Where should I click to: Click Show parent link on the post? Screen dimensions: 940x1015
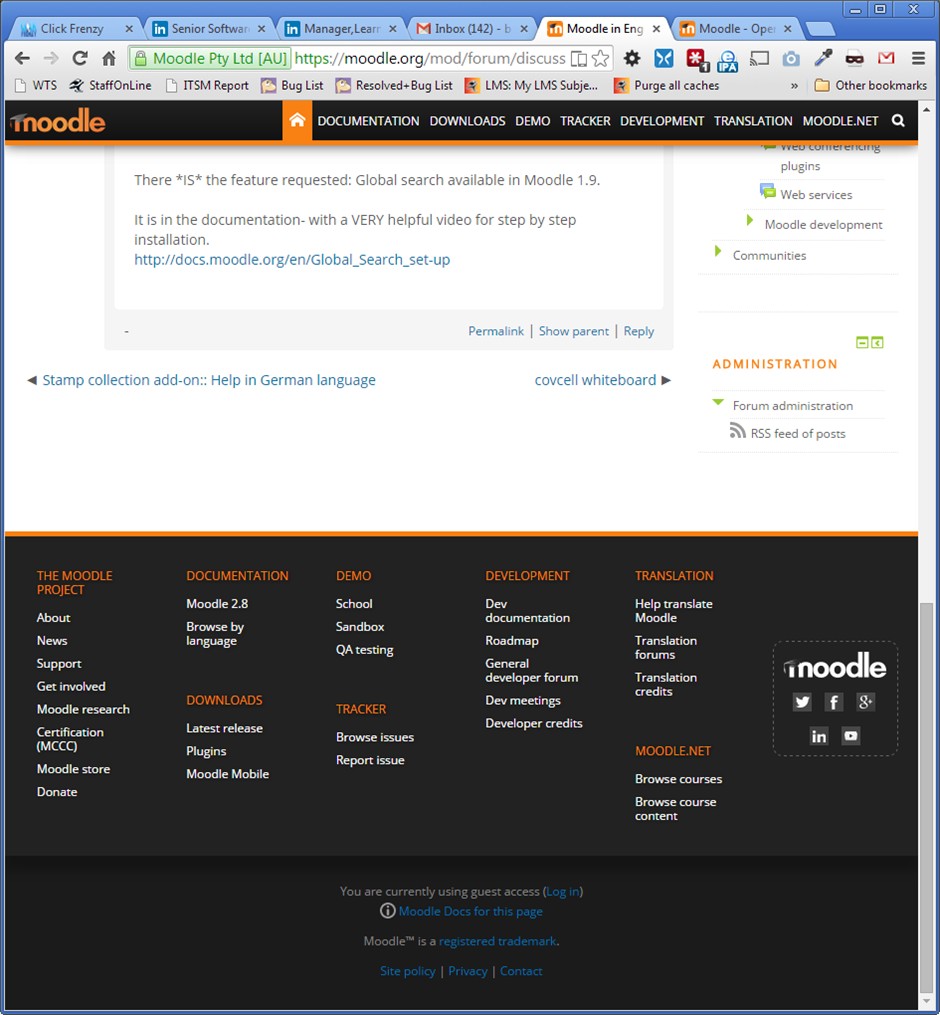[x=574, y=331]
